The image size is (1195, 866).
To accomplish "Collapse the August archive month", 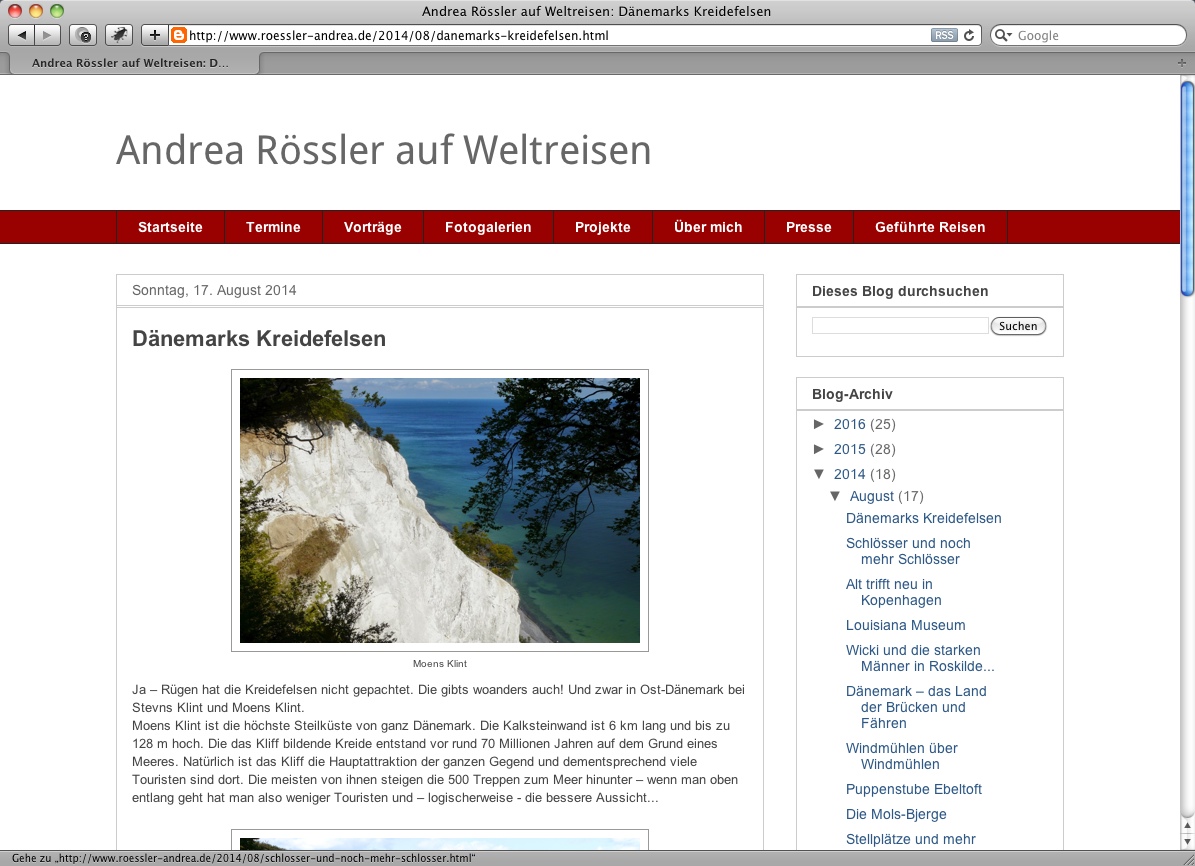I will [x=837, y=496].
